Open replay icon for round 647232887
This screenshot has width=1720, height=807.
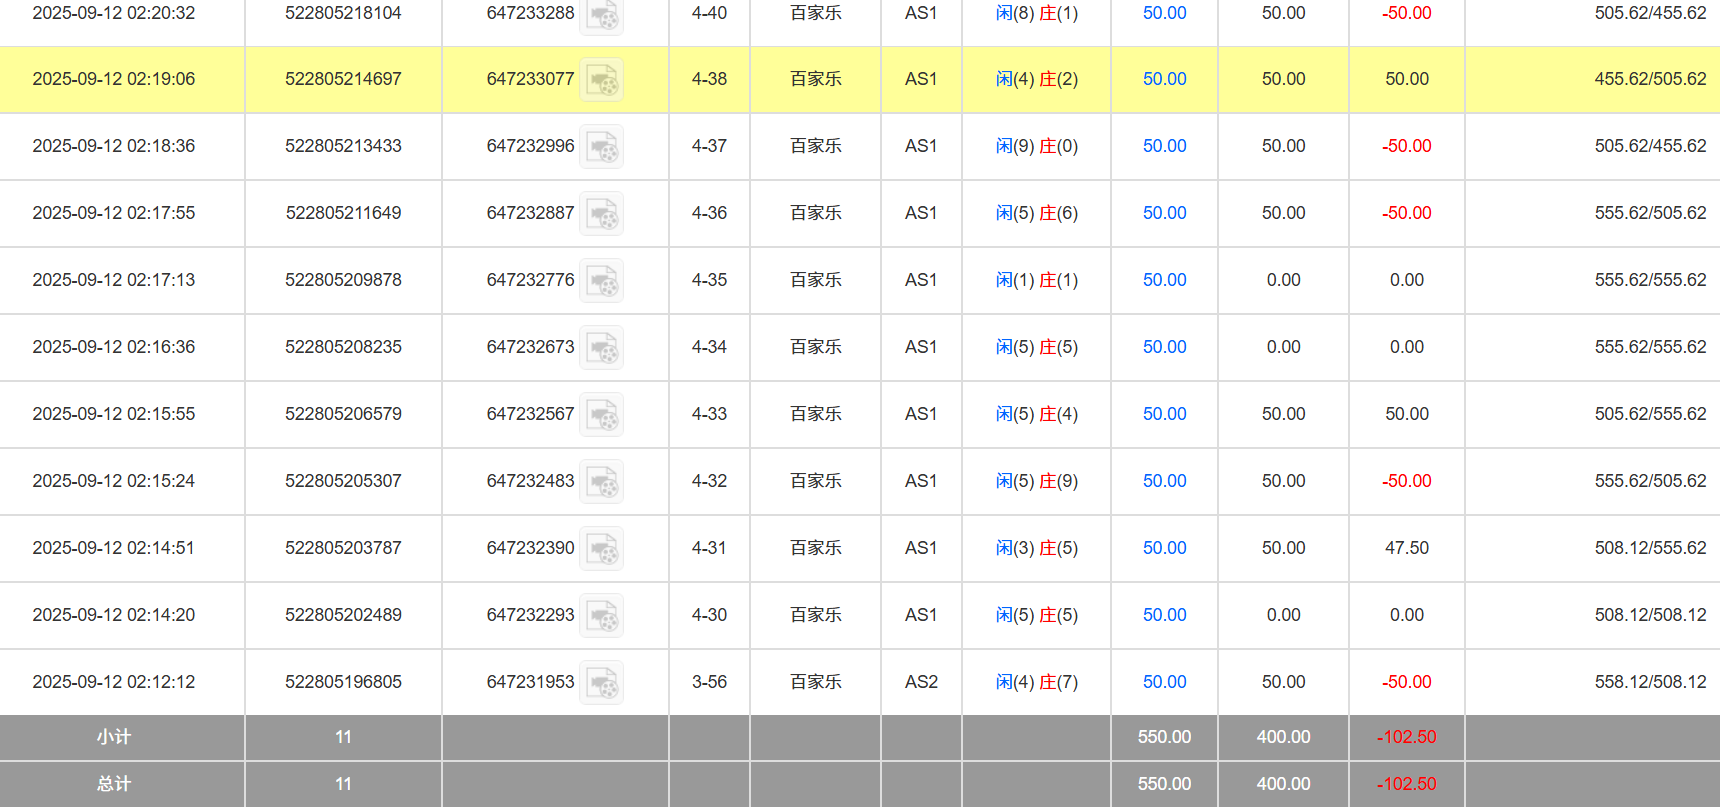[602, 214]
